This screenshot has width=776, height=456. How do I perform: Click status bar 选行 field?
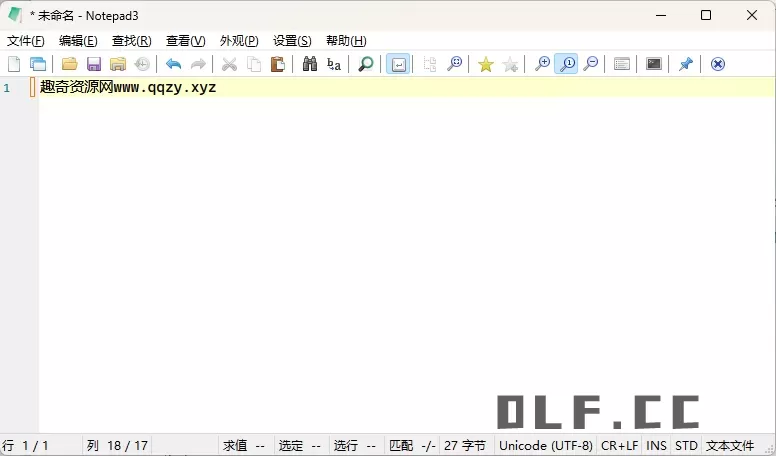point(355,446)
